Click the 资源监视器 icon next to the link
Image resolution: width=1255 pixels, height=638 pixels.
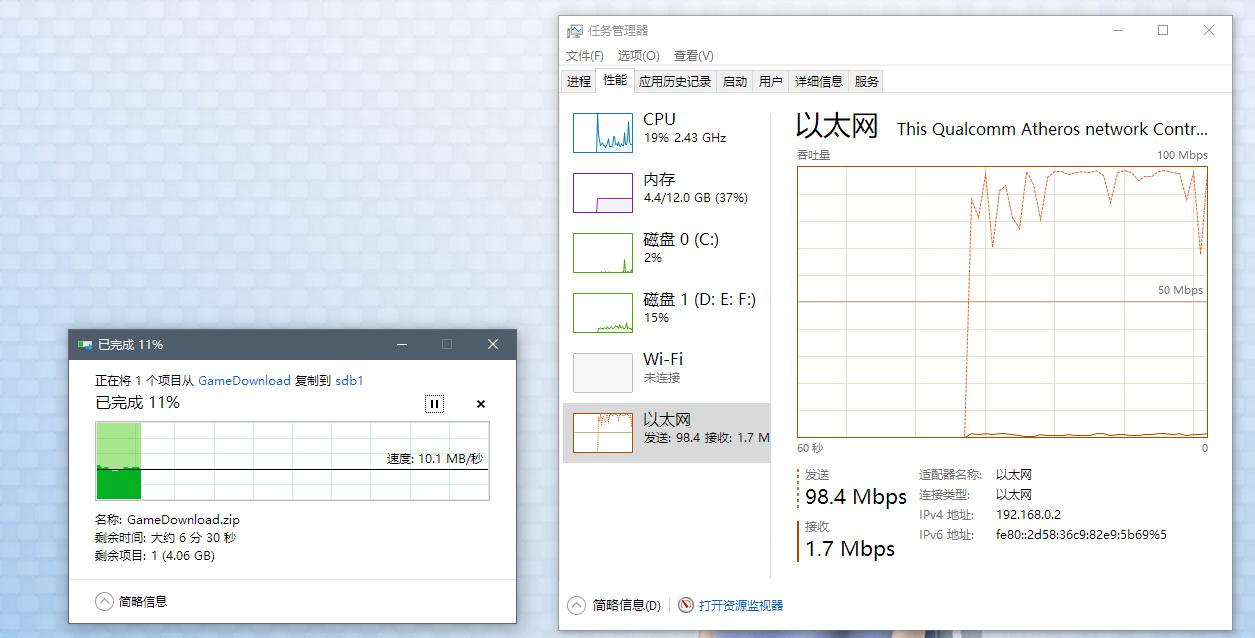685,605
